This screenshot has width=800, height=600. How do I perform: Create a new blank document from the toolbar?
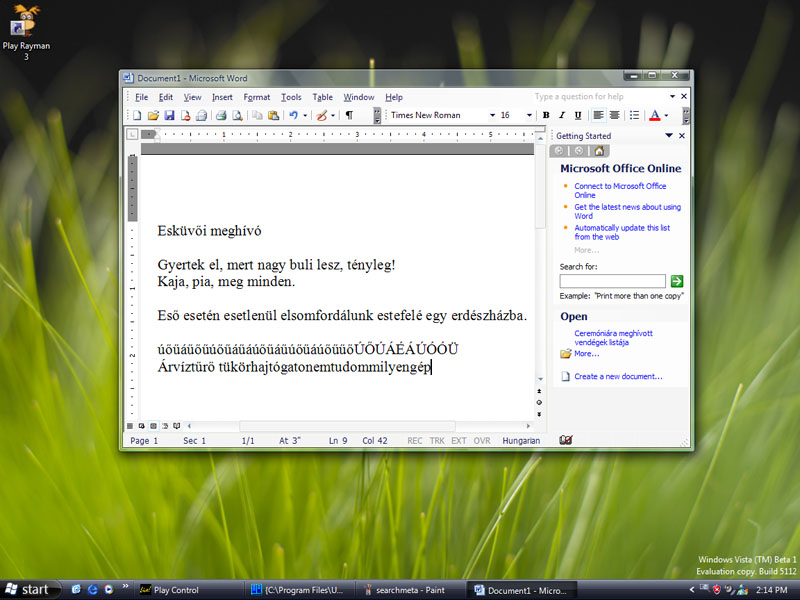(137, 115)
